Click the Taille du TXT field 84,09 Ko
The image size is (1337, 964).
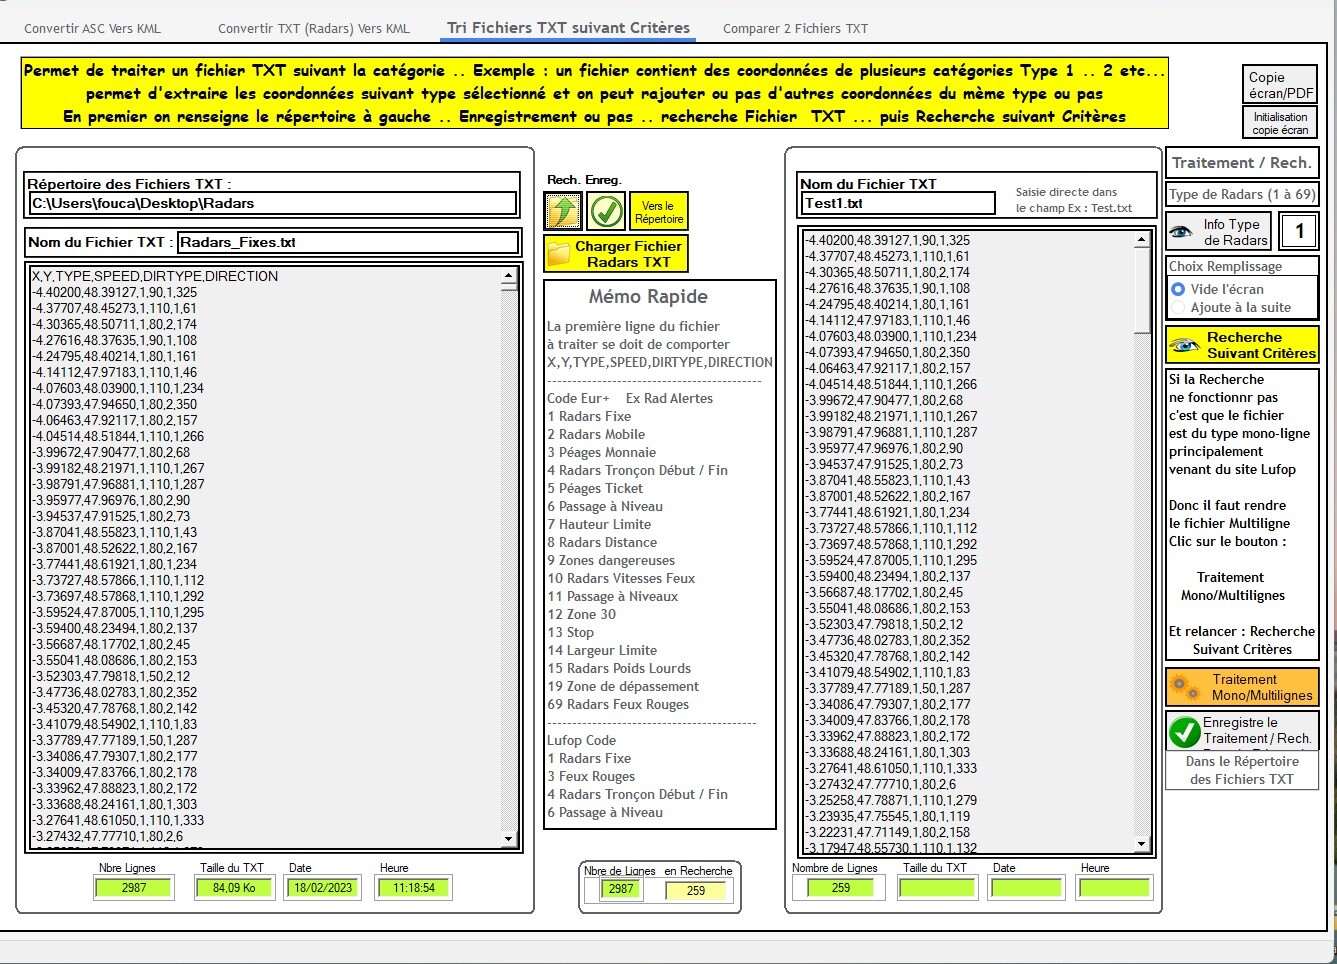(x=234, y=888)
